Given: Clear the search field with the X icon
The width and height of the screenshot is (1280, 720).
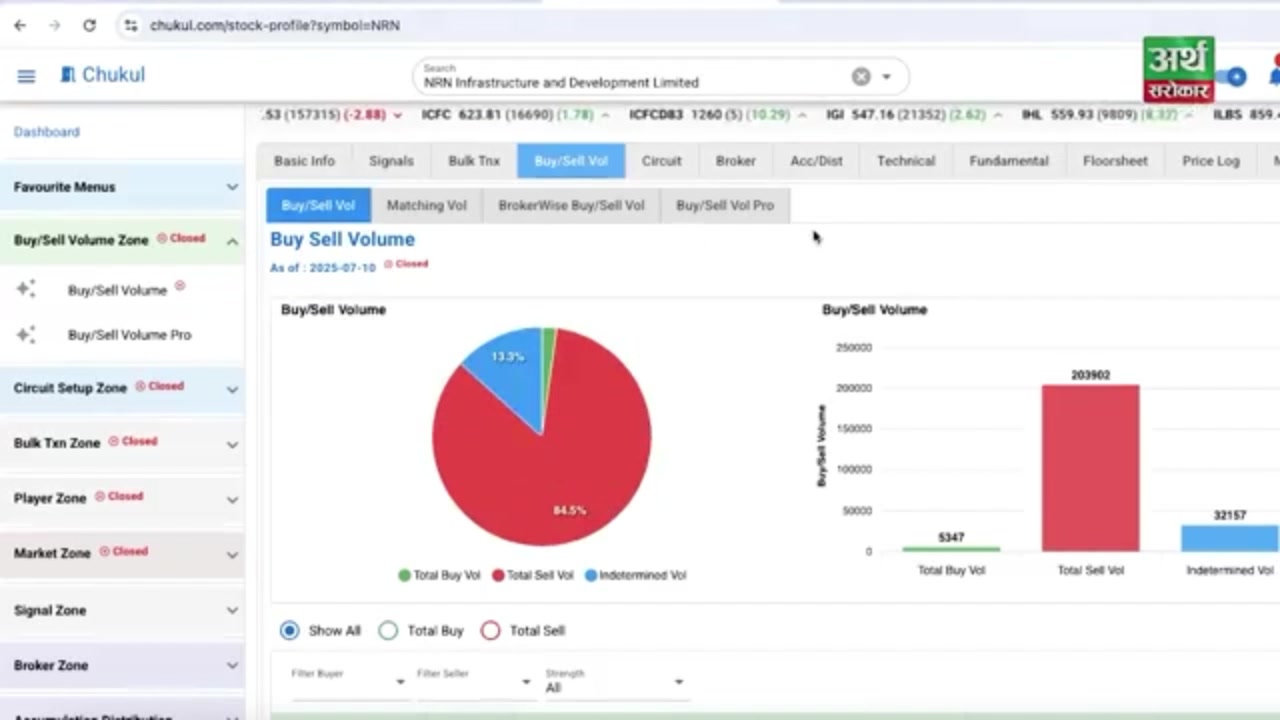Looking at the screenshot, I should coord(860,77).
